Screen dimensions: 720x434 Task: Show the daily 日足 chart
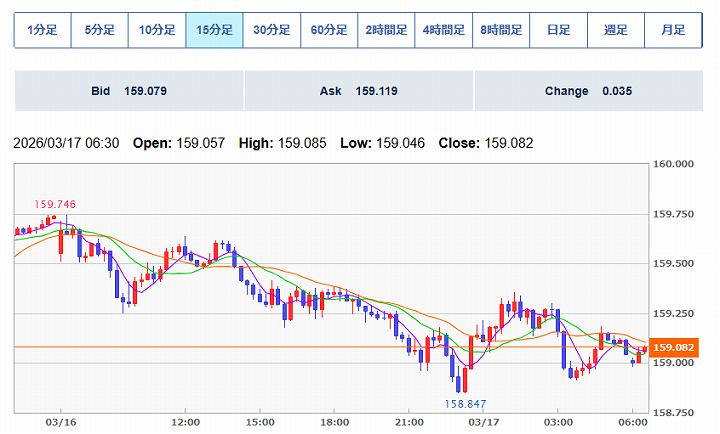pos(558,30)
